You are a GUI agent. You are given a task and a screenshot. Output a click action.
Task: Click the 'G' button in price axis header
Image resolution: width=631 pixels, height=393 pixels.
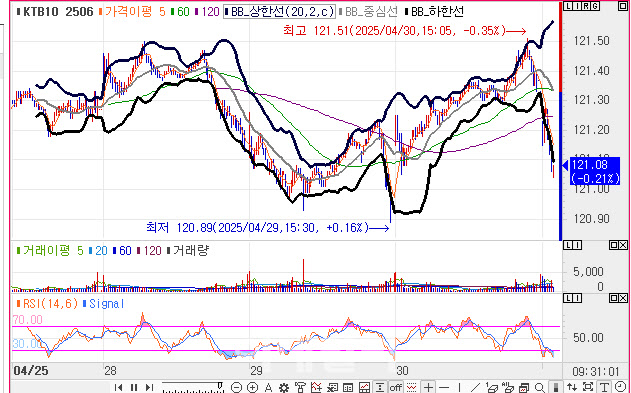(x=596, y=6)
